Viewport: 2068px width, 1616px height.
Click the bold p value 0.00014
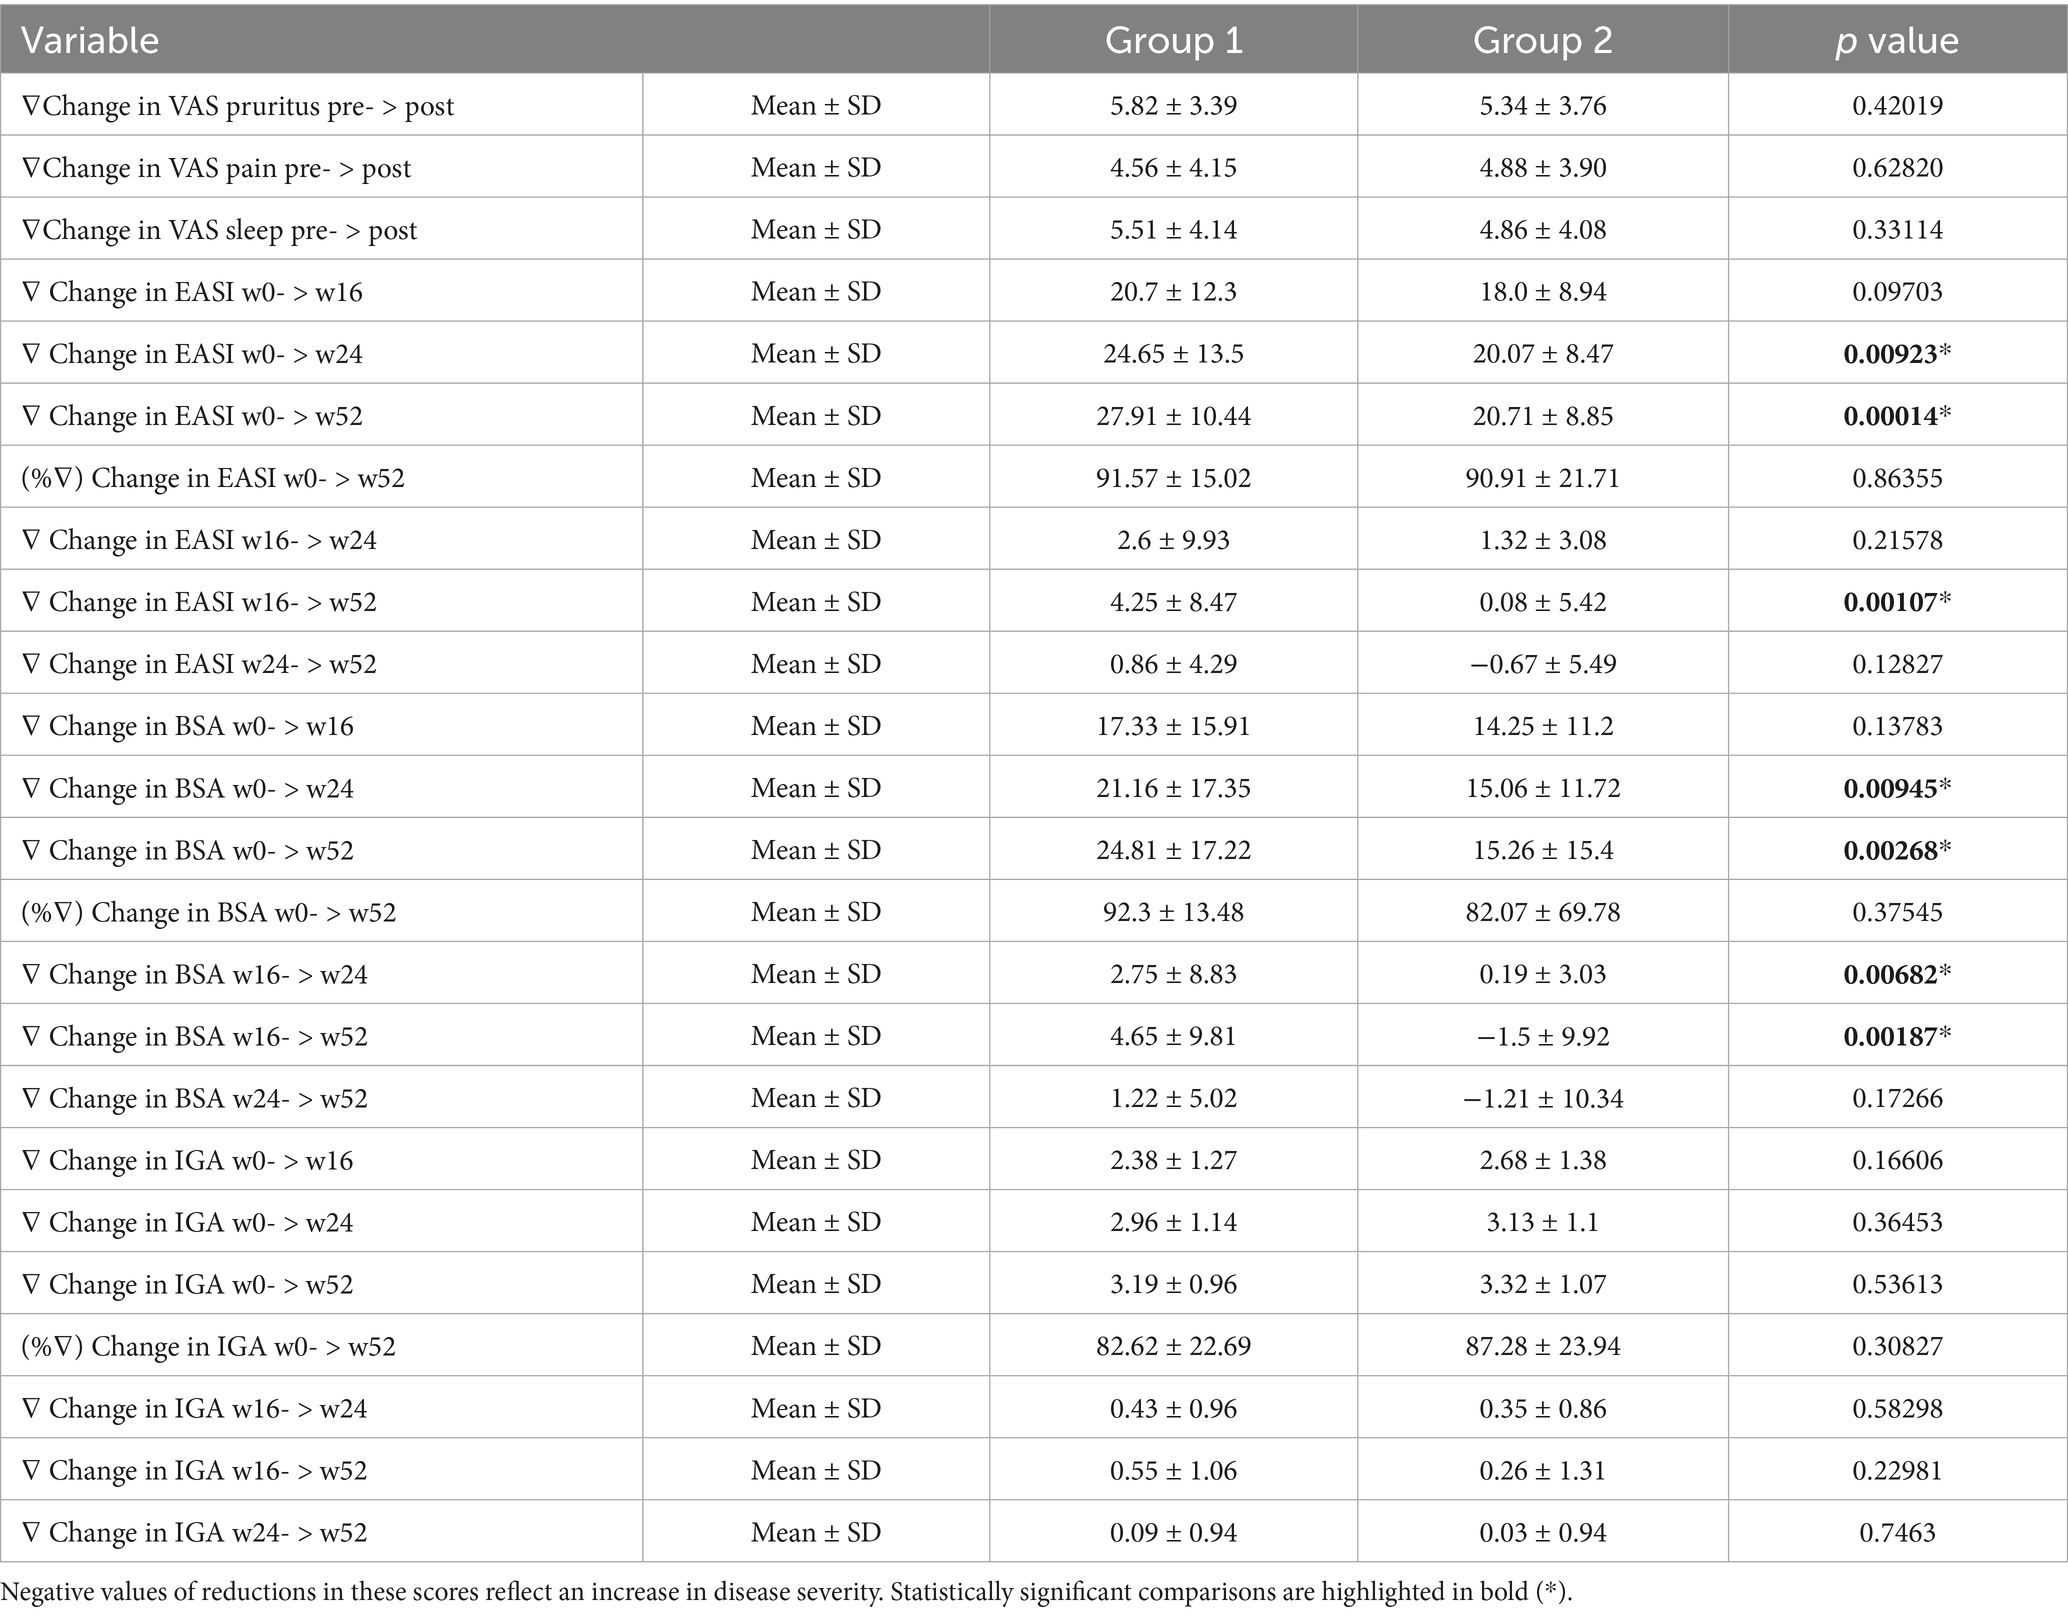click(1897, 416)
